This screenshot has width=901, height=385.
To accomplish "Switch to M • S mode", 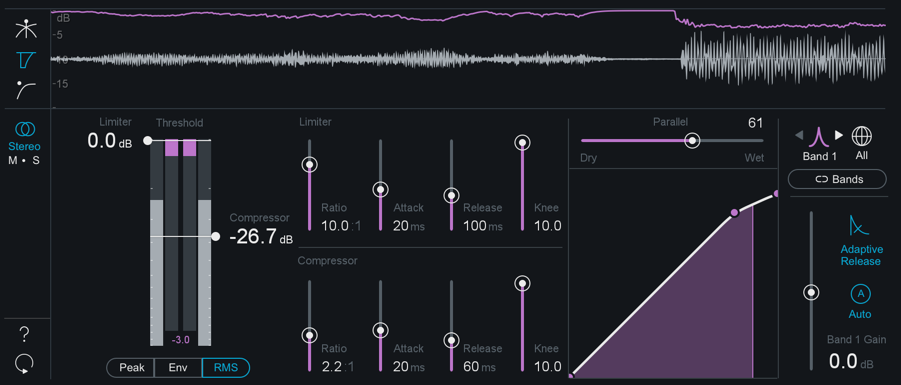I will [24, 161].
